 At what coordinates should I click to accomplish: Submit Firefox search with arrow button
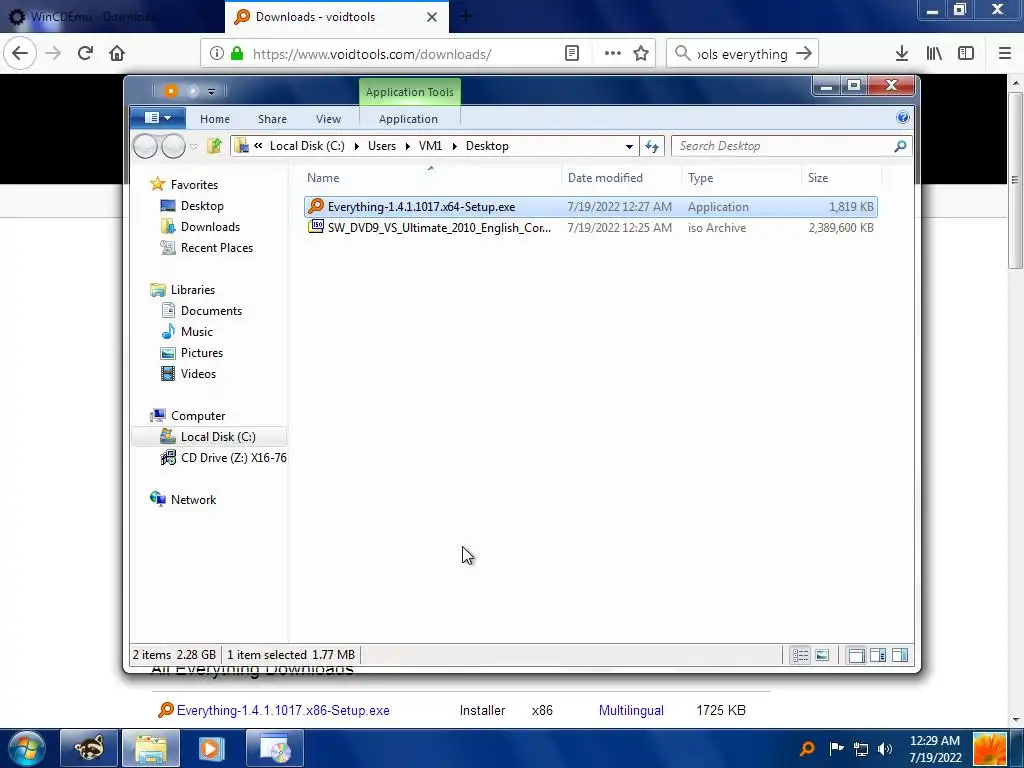point(804,54)
